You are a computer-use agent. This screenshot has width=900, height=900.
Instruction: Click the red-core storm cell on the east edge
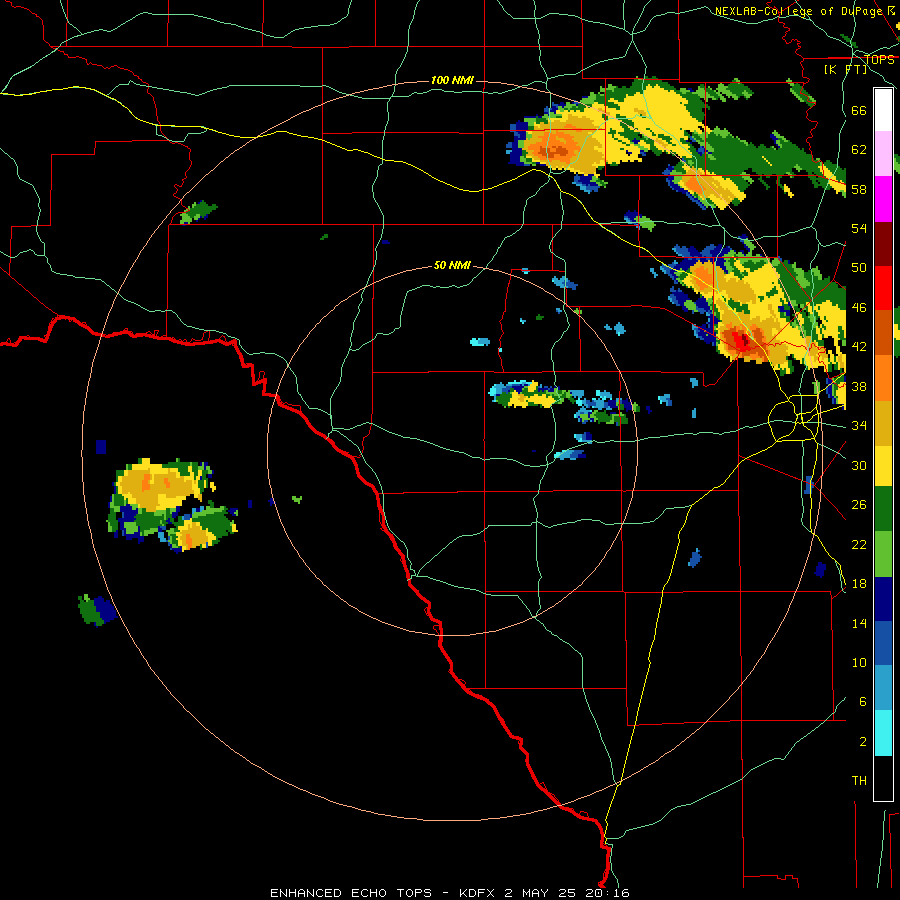click(740, 341)
